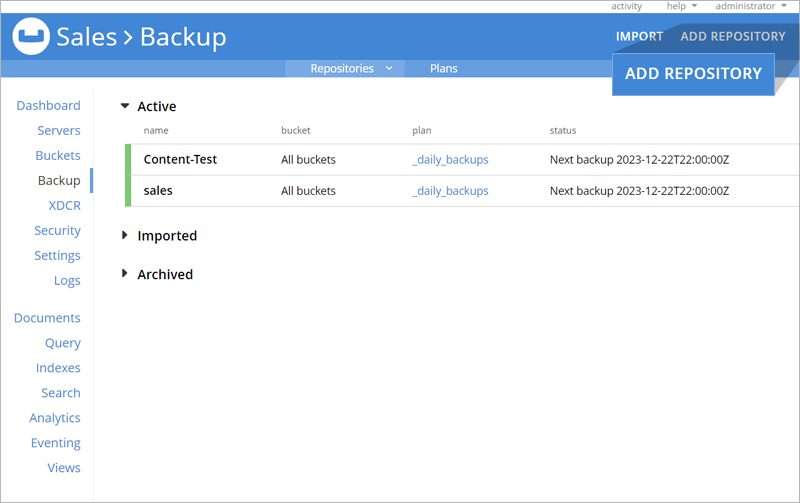Click the 'plan' column header
This screenshot has width=800, height=503.
point(421,131)
